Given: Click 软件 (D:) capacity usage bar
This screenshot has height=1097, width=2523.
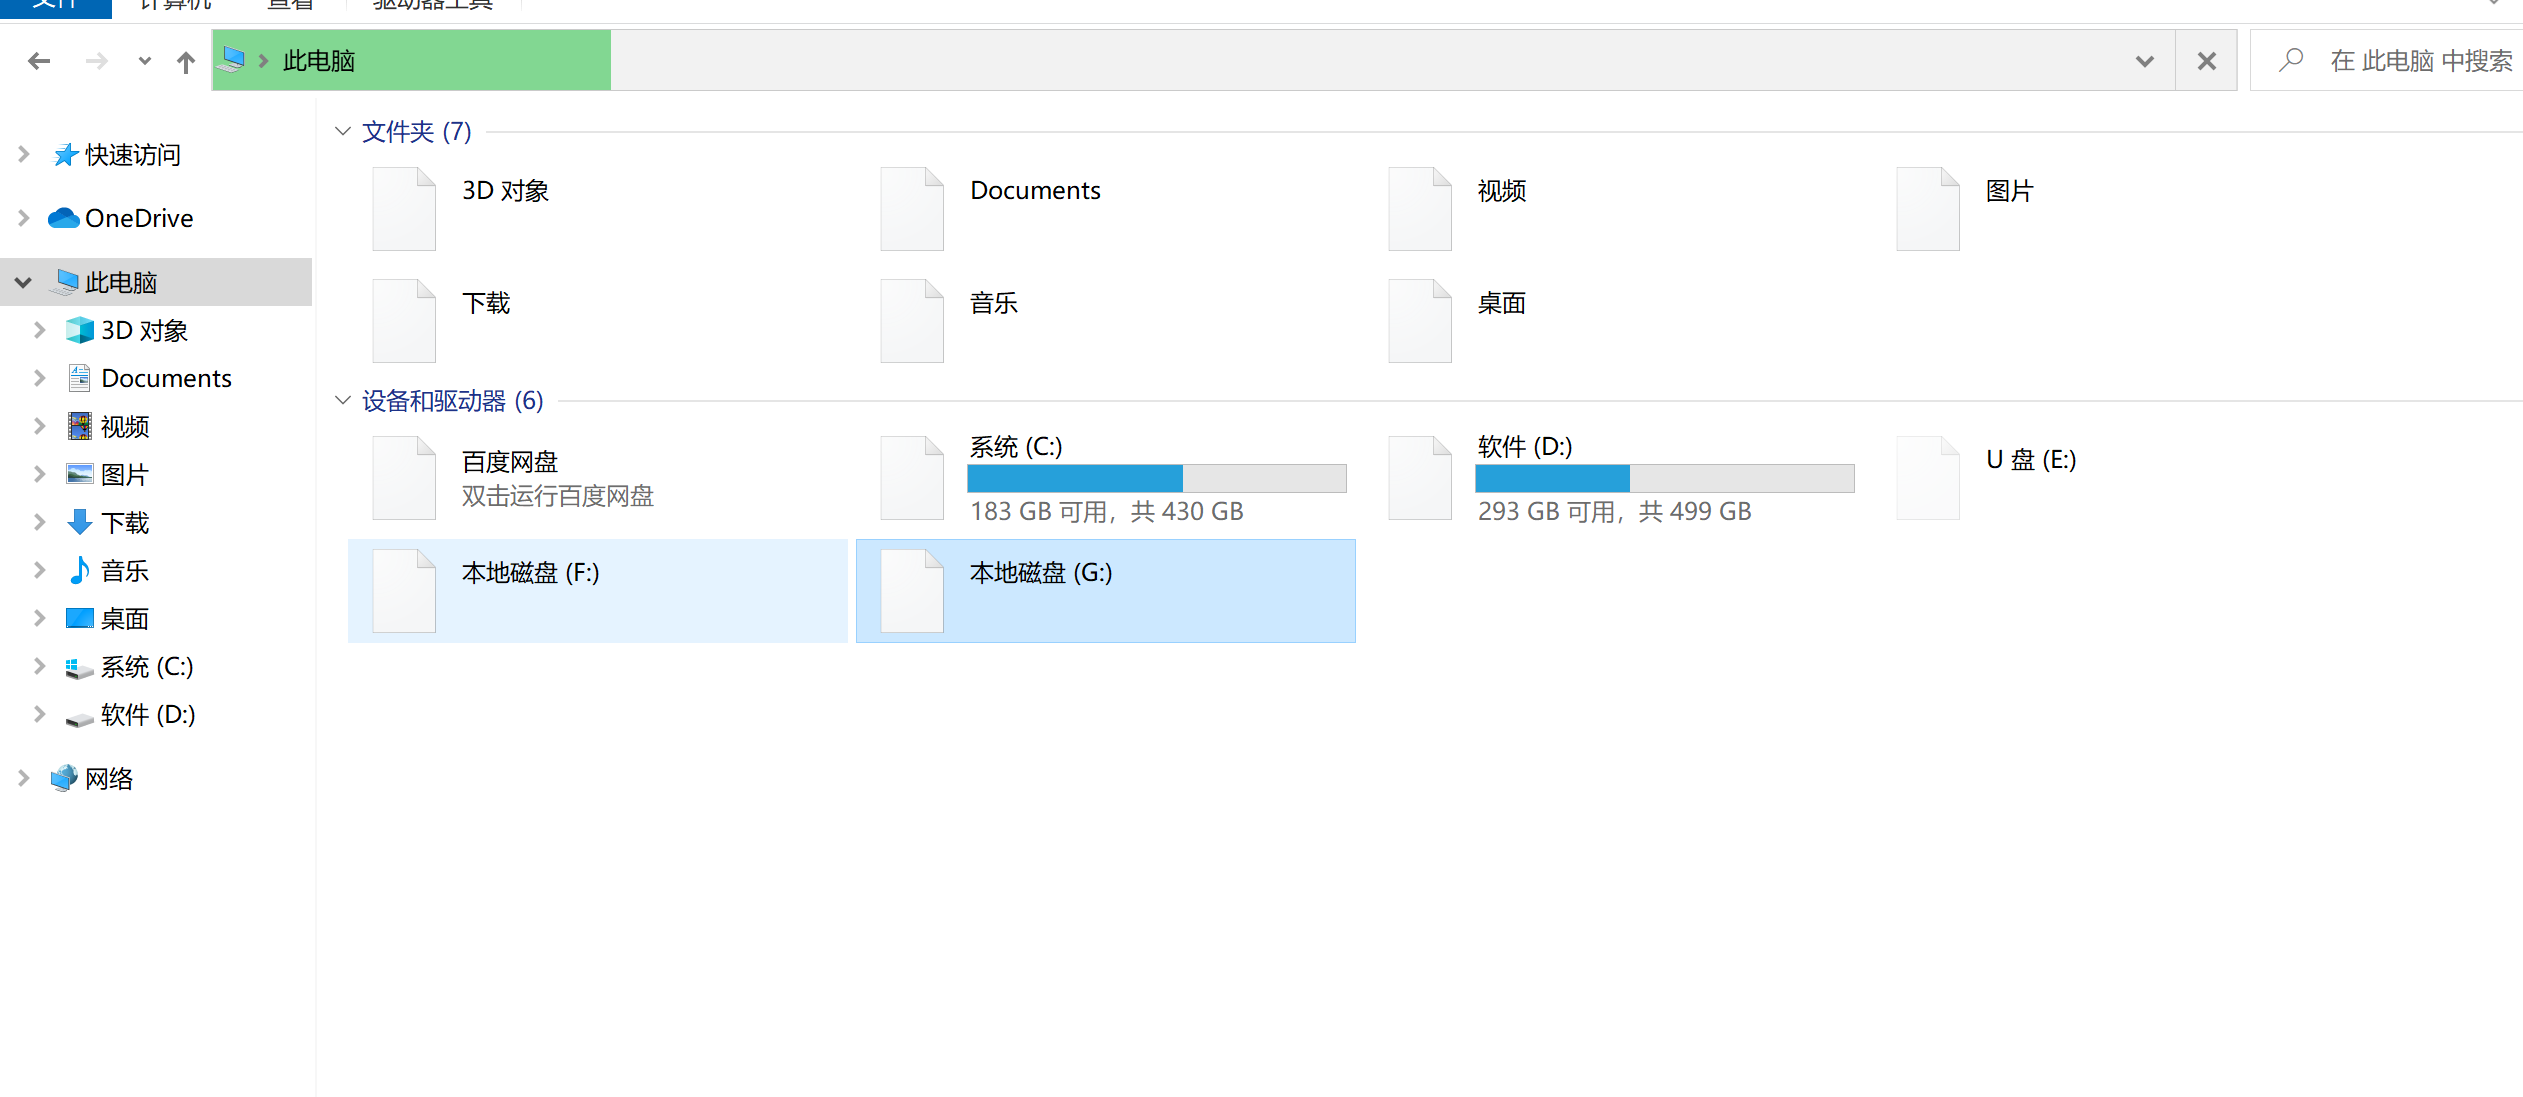Looking at the screenshot, I should coord(1665,478).
